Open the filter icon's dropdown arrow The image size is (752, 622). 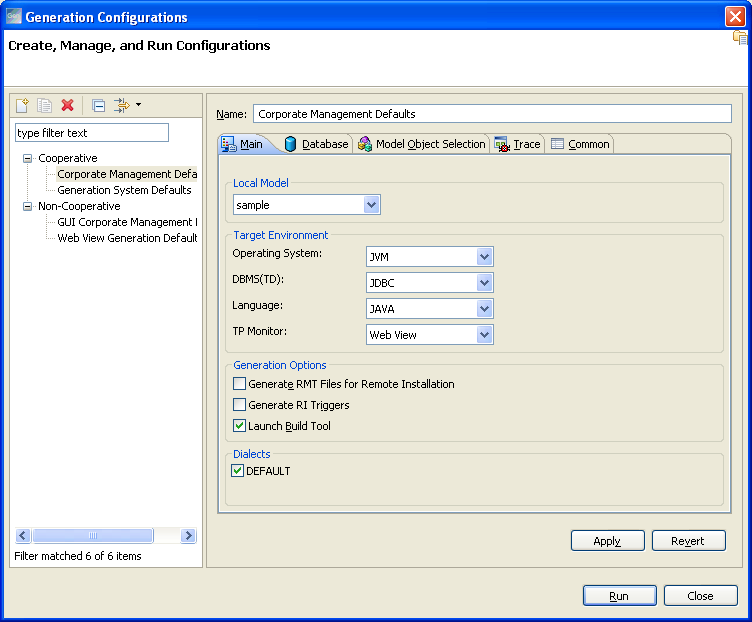click(x=139, y=105)
